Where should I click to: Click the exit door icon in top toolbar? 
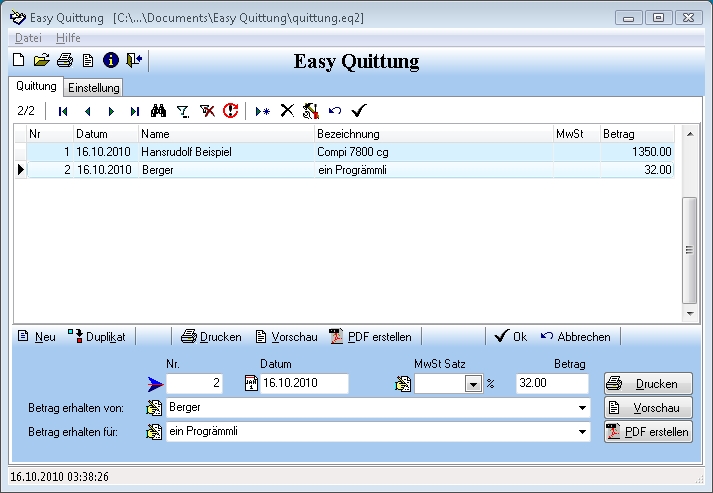pos(134,60)
